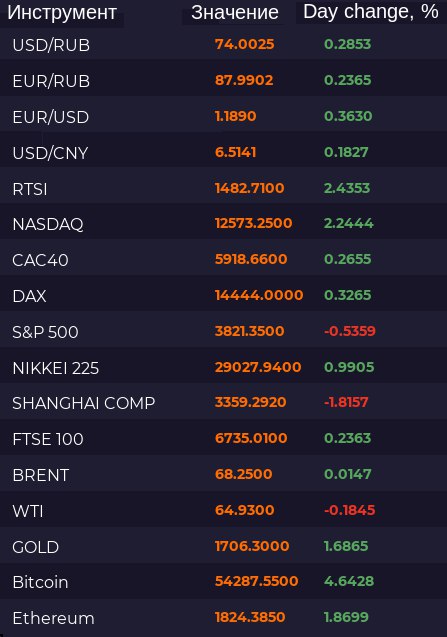Sort by the Значение column header
The width and height of the screenshot is (447, 637).
pos(235,13)
